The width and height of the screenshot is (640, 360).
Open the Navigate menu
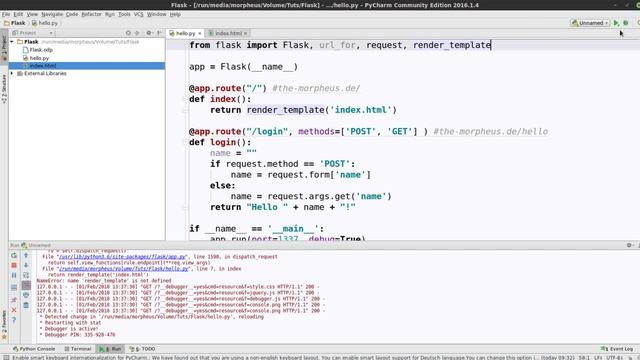click(52, 14)
